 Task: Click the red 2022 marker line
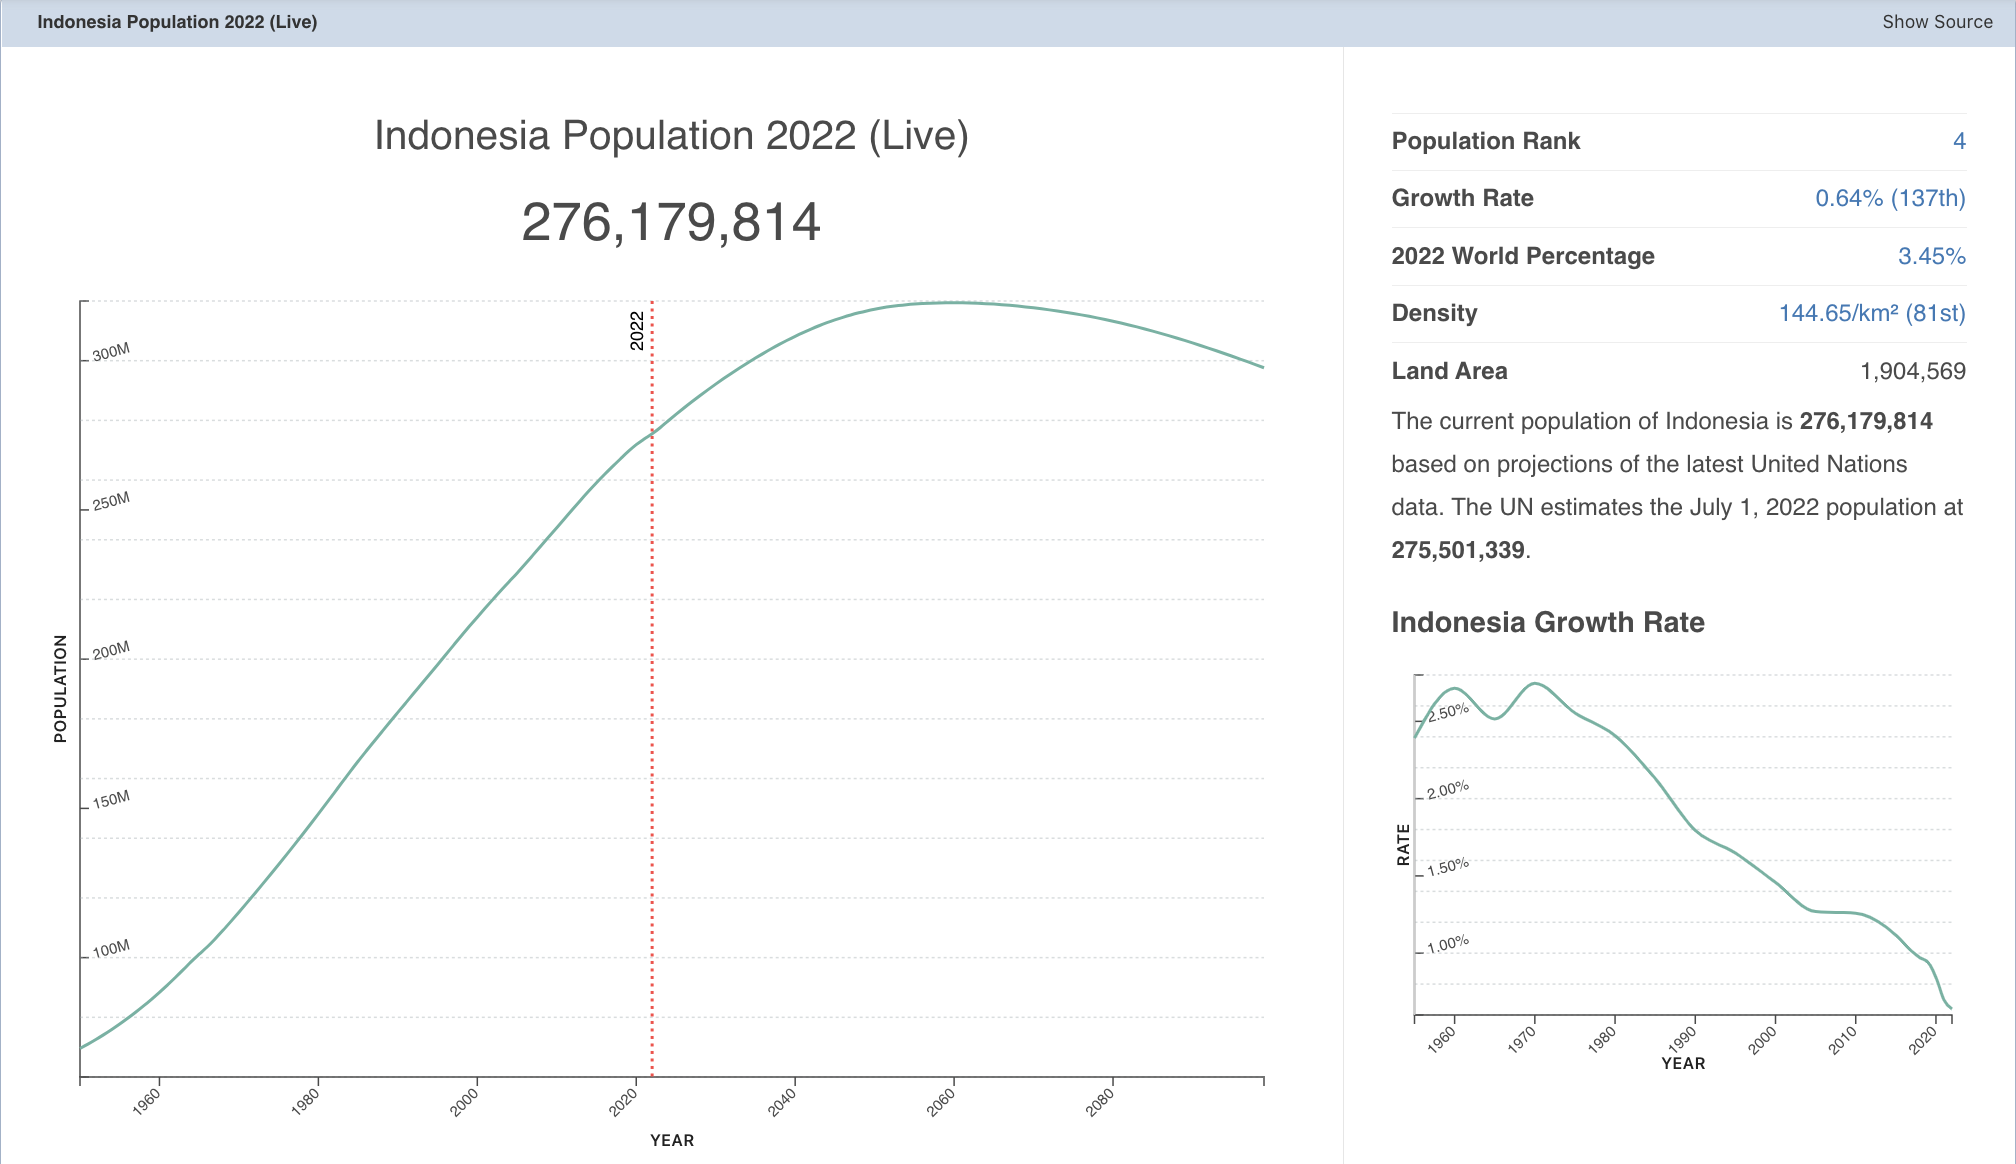point(652,700)
